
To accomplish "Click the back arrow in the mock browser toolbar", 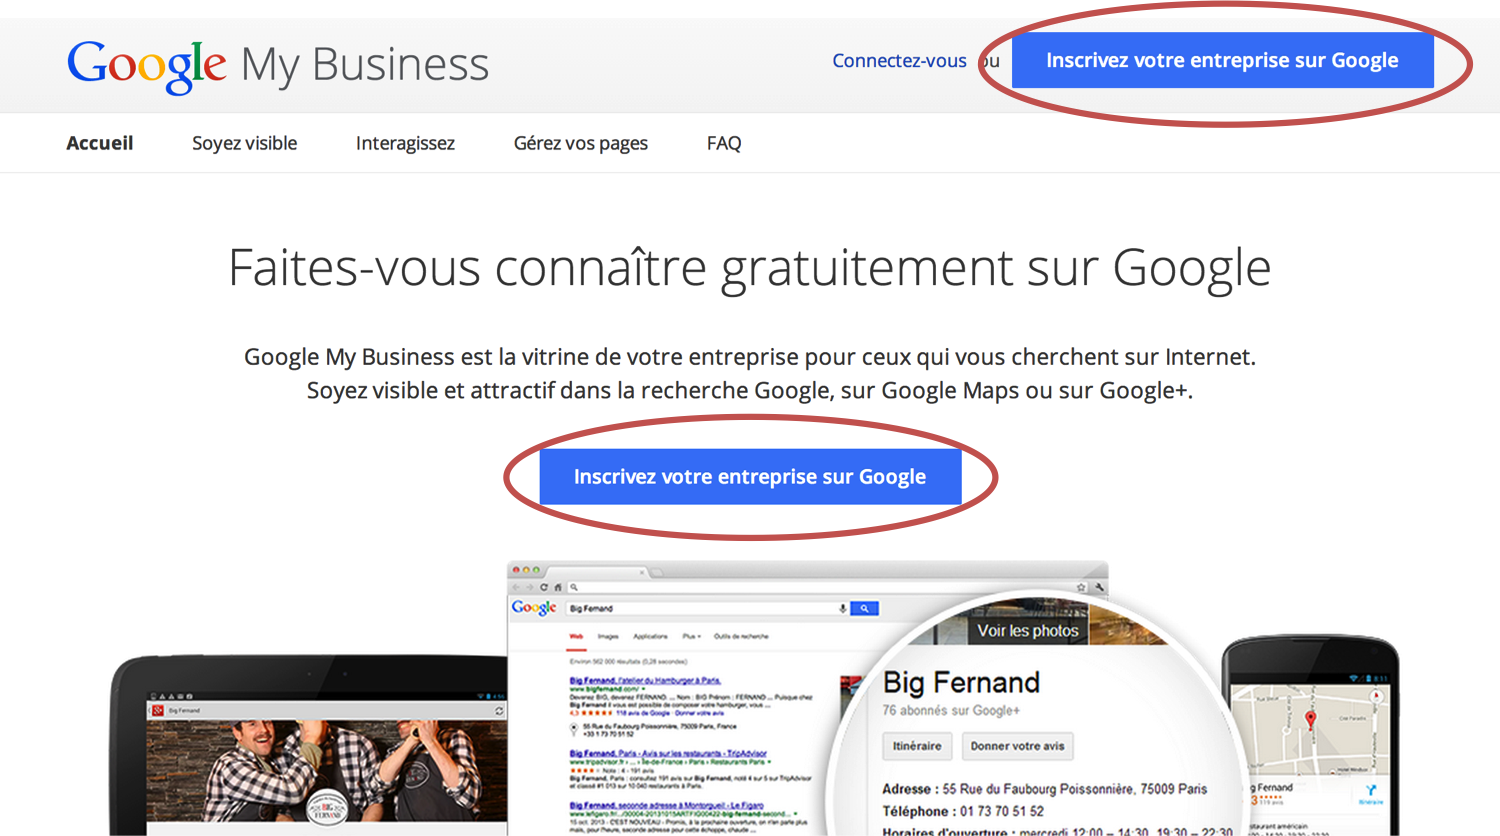I will pos(516,587).
